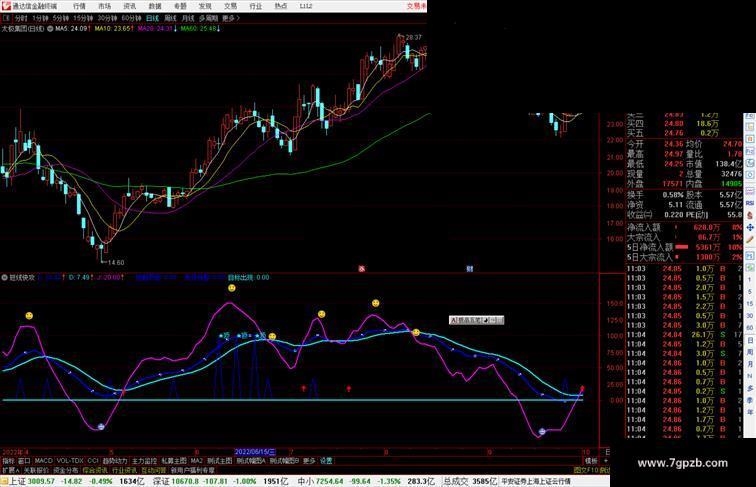
Task: Select the VOL-TDX indicator tab
Action: point(70,461)
